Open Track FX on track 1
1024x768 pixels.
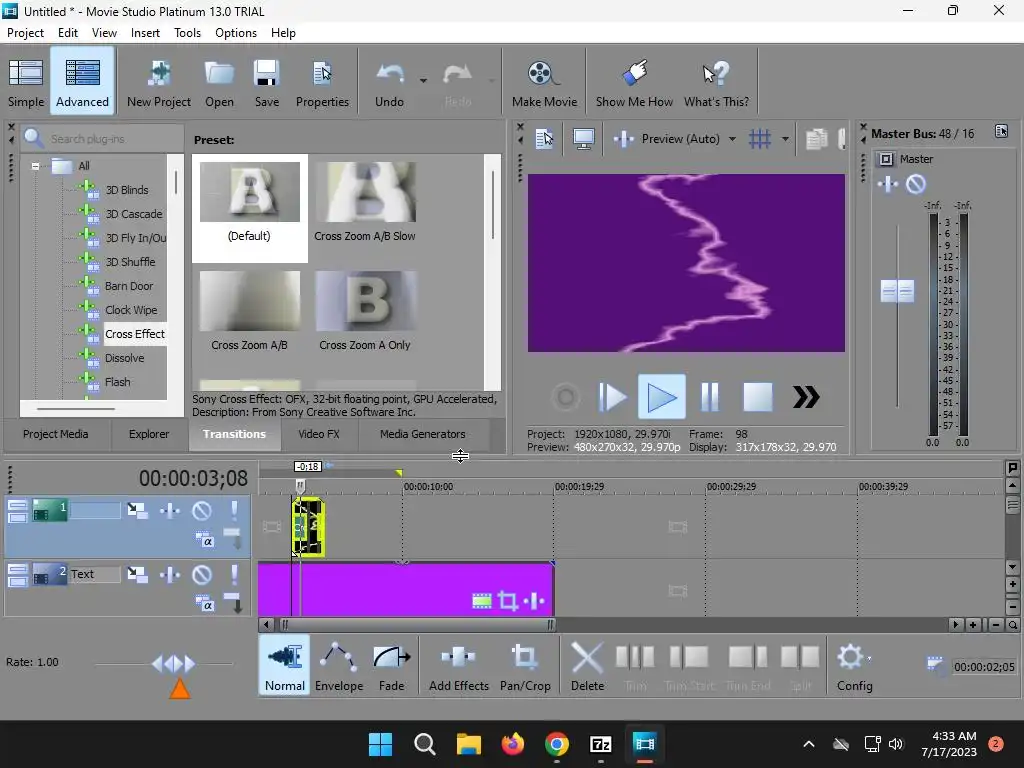point(170,510)
